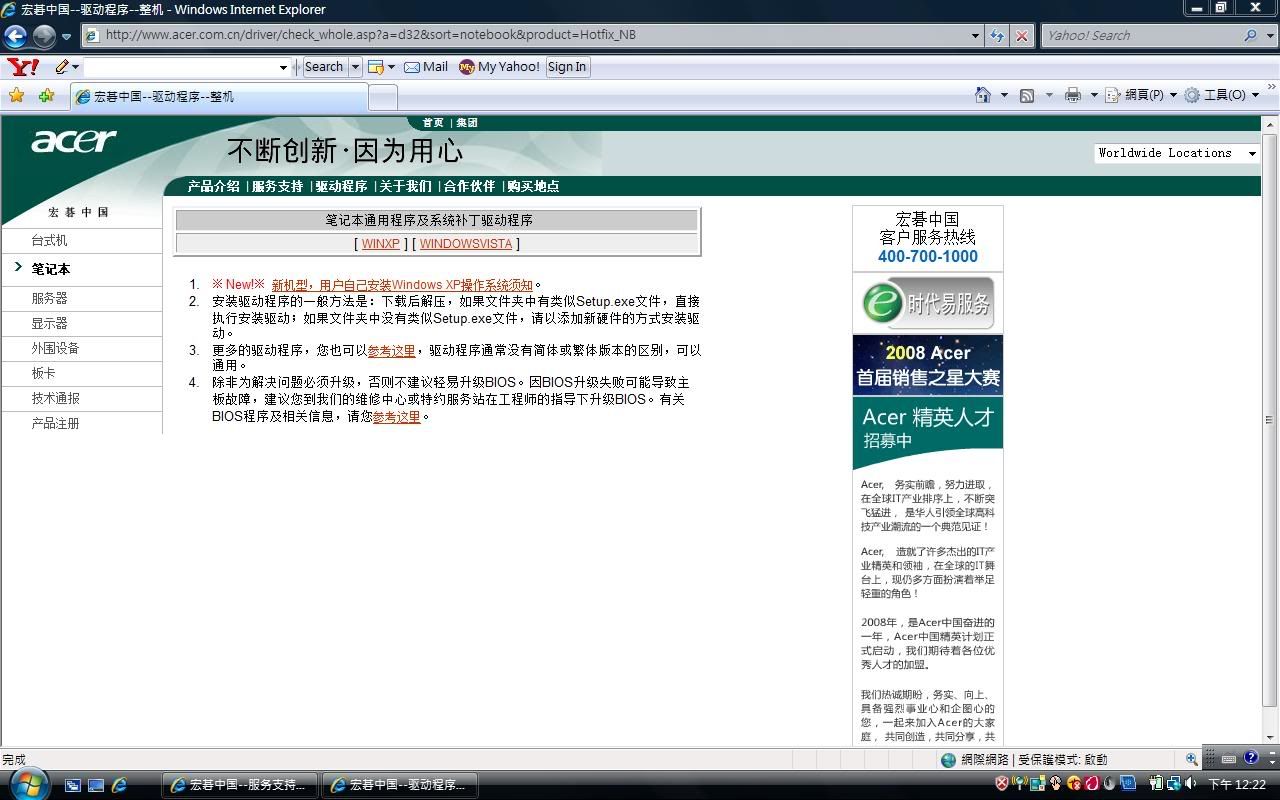Click the Yahoo toolbar Sign In button
Viewport: 1280px width, 800px height.
click(x=567, y=67)
